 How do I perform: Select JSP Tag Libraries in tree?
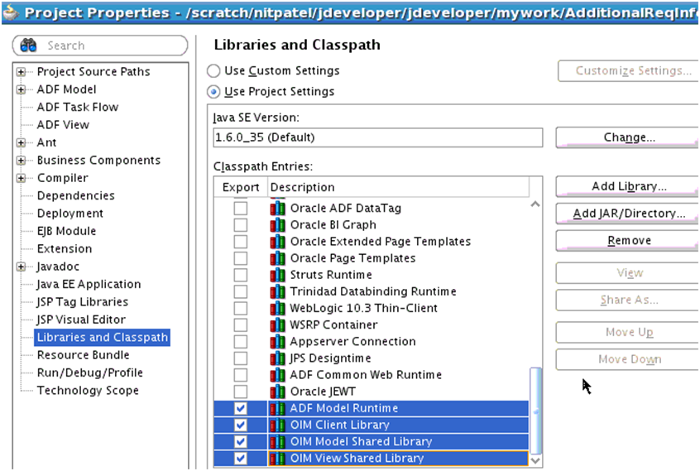tap(83, 302)
